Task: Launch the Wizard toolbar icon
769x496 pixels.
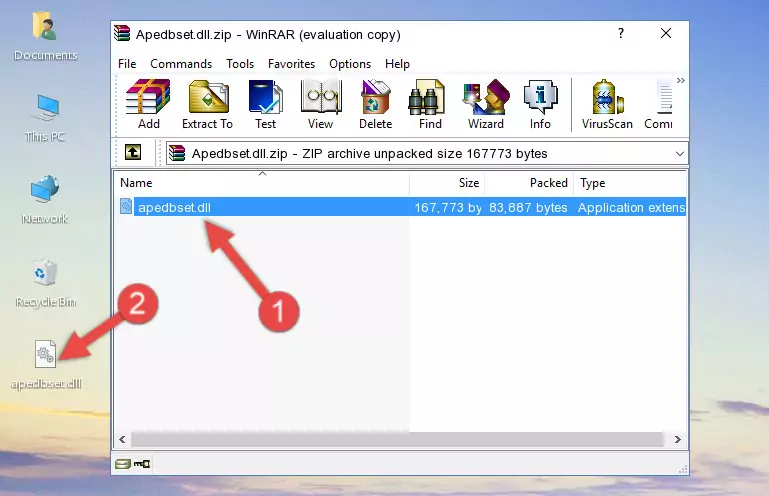Action: point(486,104)
